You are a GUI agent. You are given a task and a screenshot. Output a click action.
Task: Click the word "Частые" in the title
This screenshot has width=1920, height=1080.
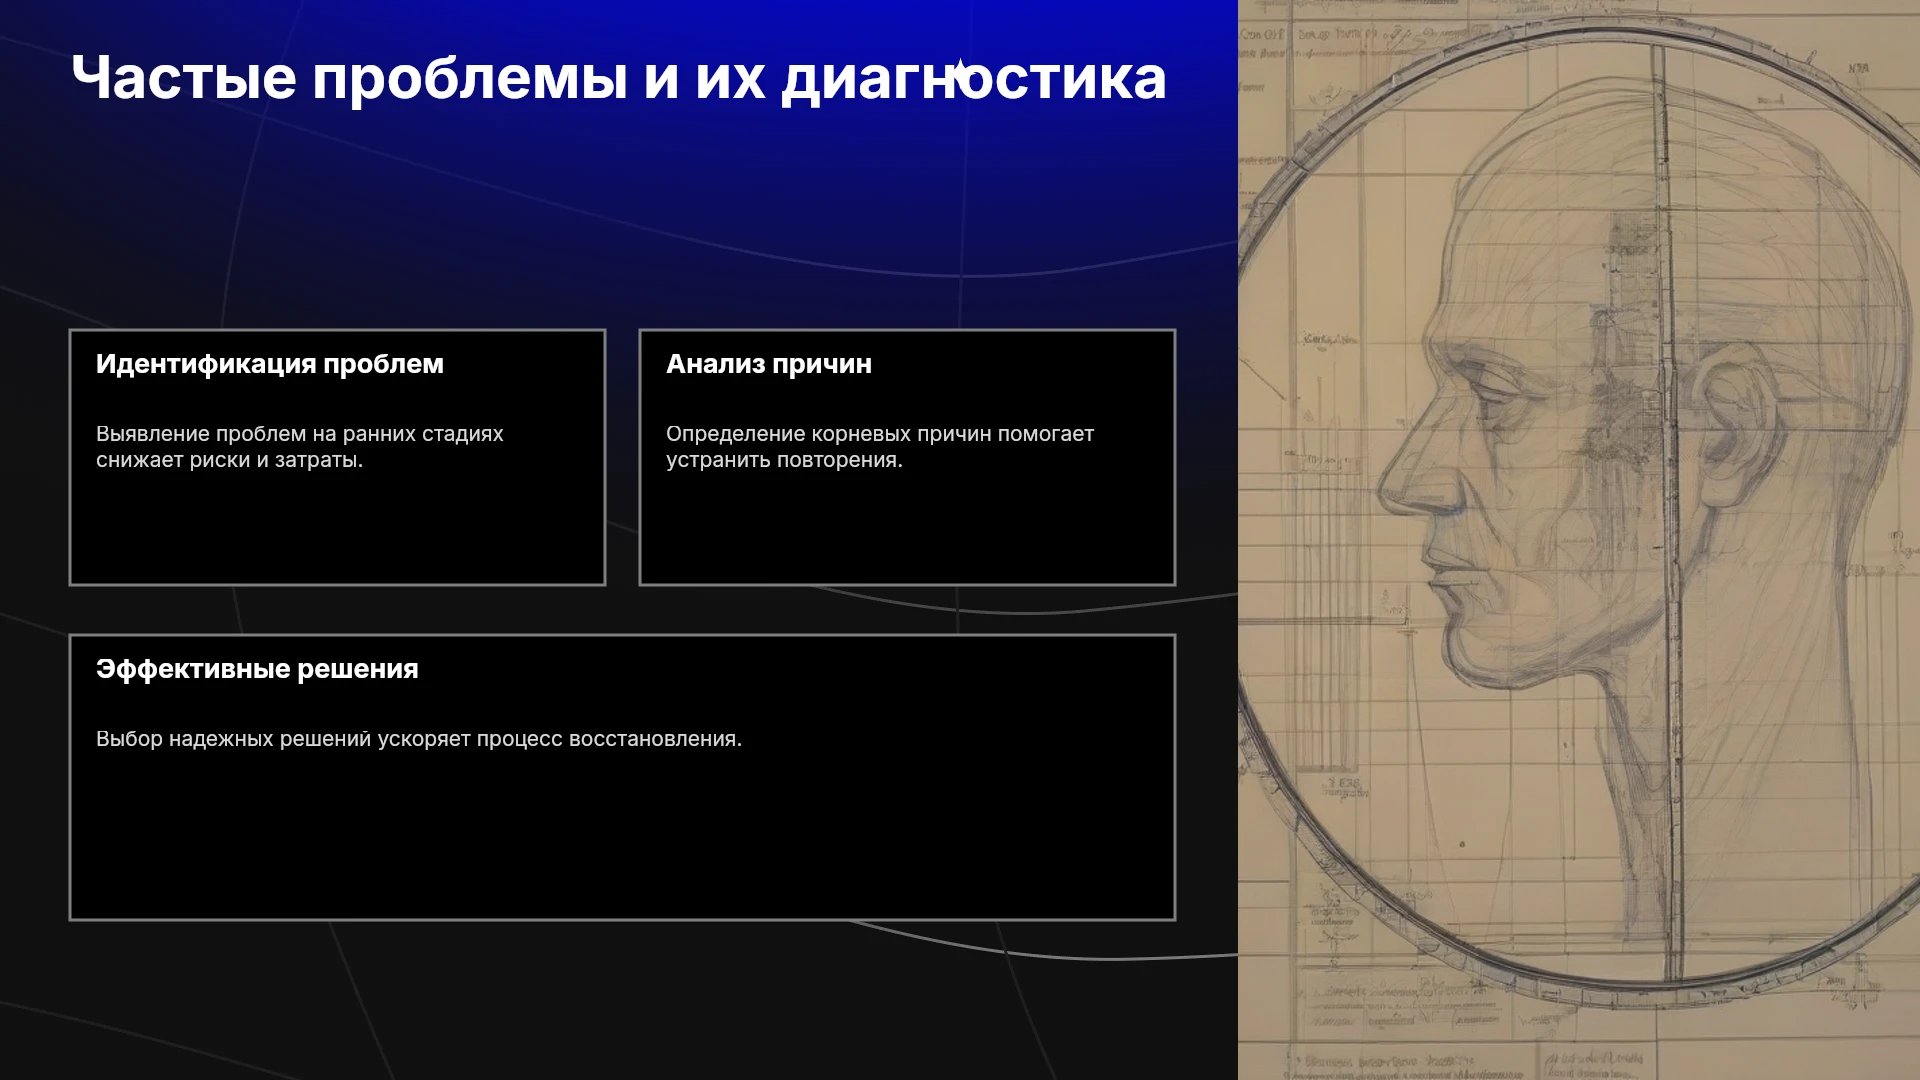tap(184, 78)
